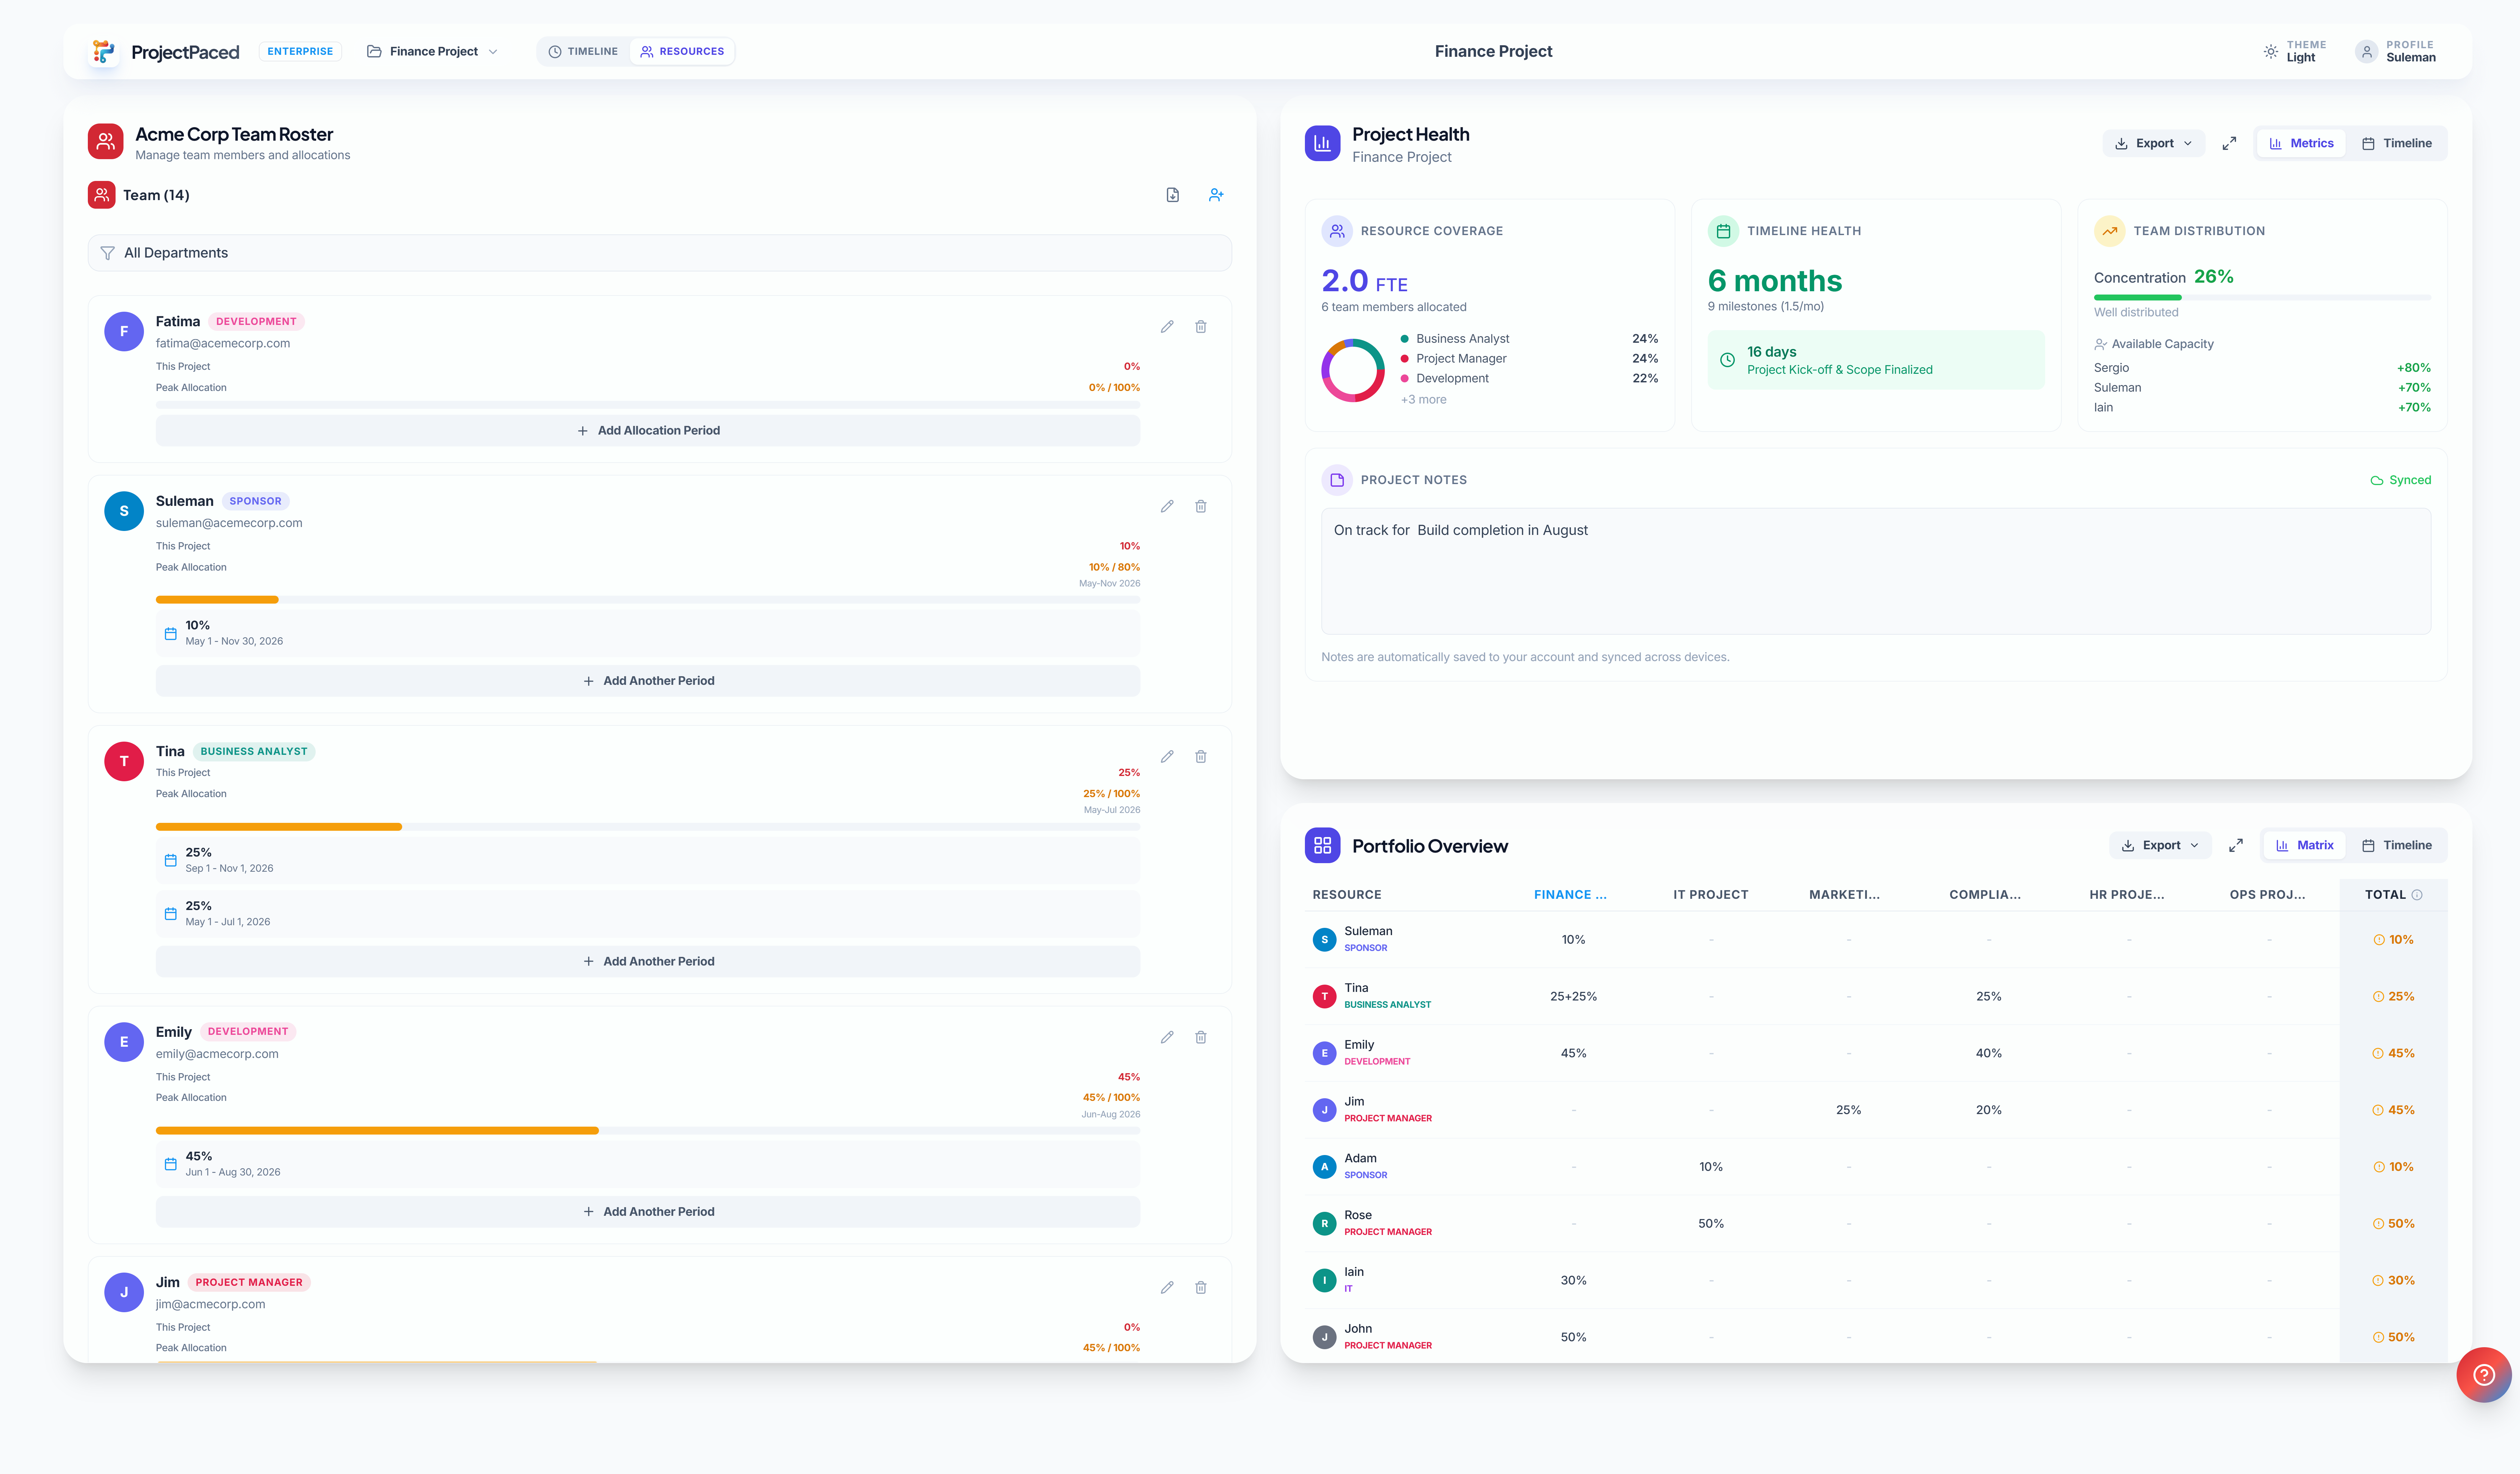Switch Project Health view to Timeline

[2398, 143]
